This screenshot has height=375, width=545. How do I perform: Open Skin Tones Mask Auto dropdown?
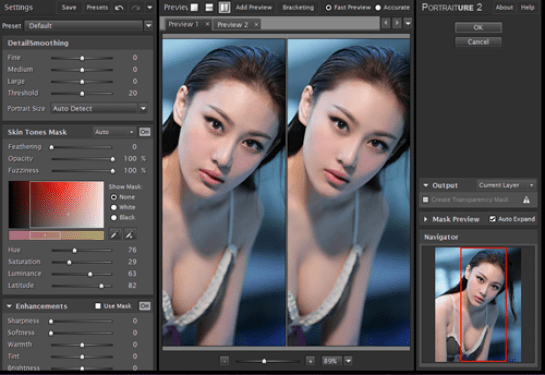(114, 132)
